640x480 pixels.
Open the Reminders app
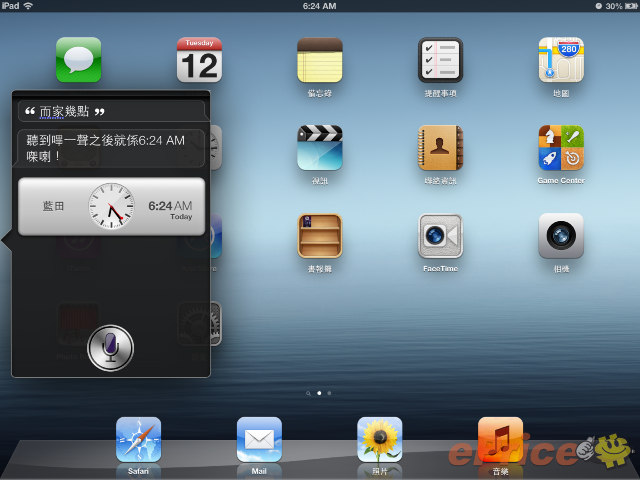coord(440,59)
